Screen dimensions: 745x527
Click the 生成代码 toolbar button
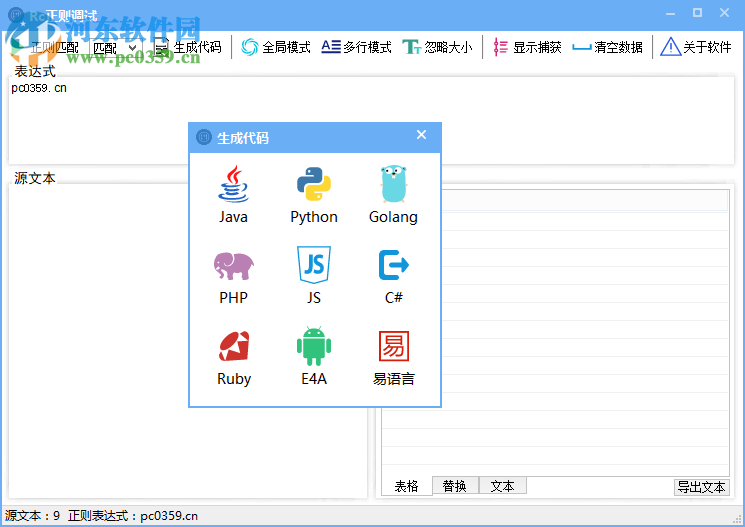pyautogui.click(x=188, y=47)
